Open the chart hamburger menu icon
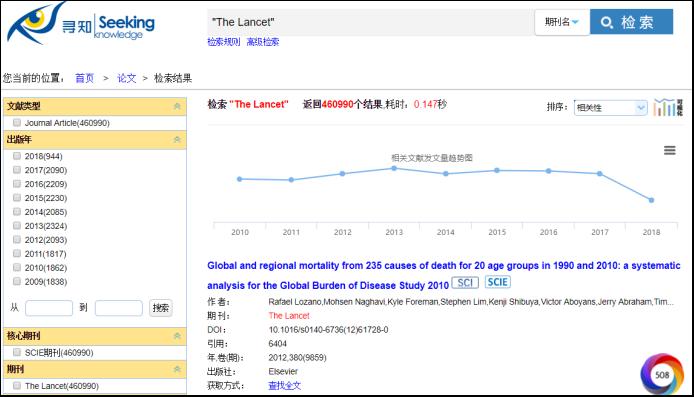Image resolution: width=694 pixels, height=397 pixels. pos(670,150)
